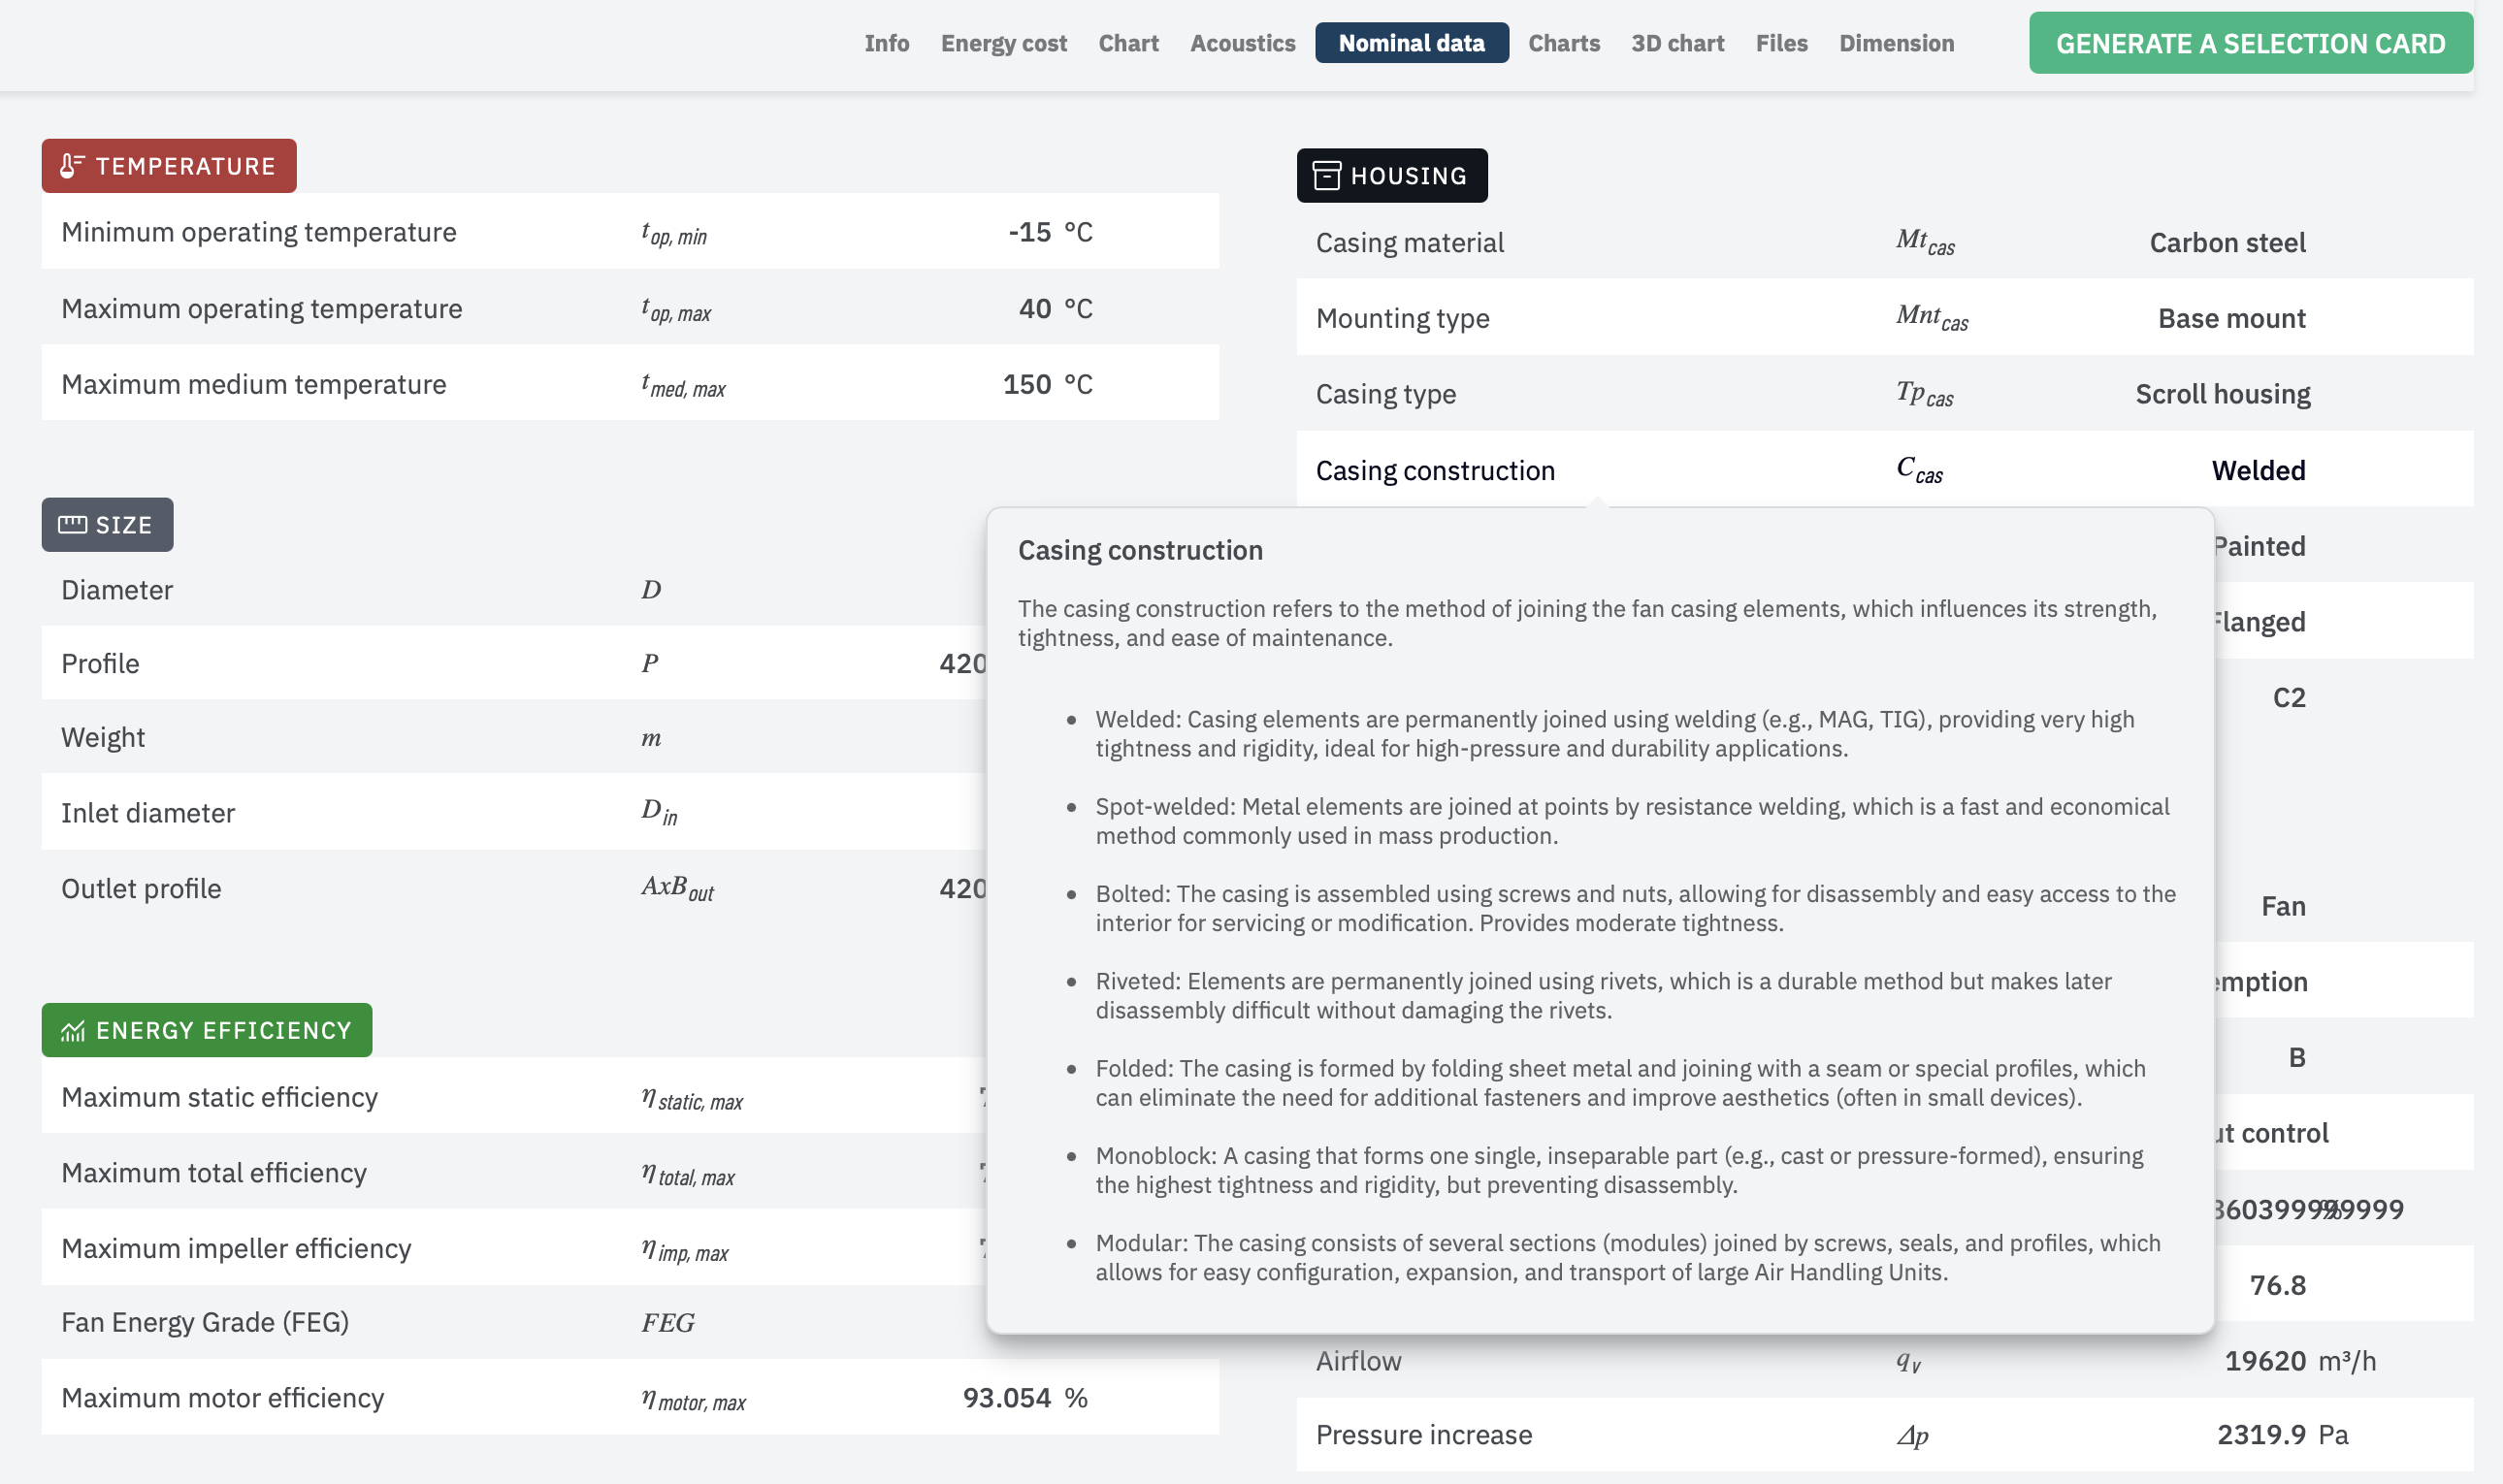Click the 2319.9 Pa pressure value

pos(2282,1436)
